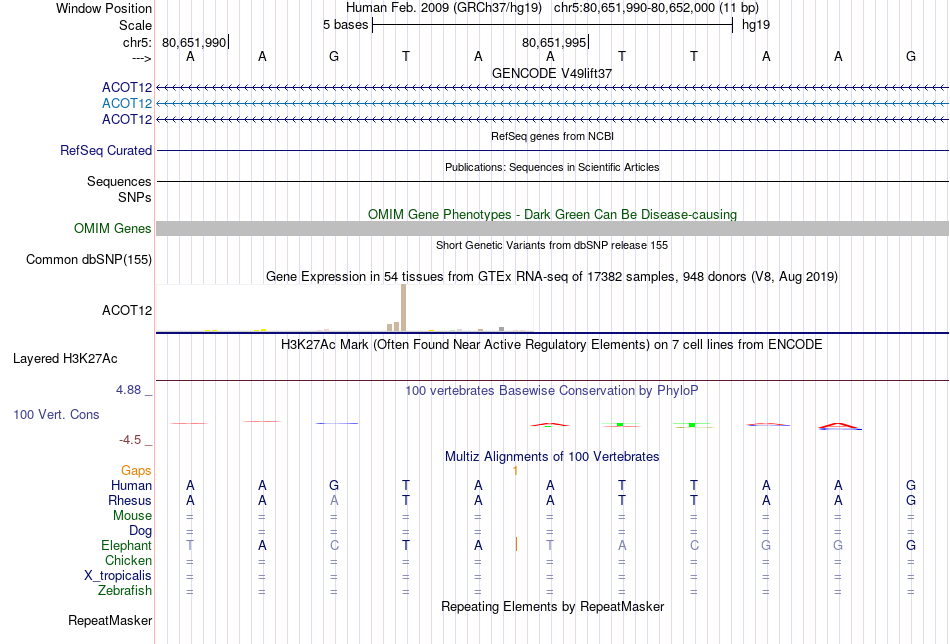The width and height of the screenshot is (950, 644).
Task: Click the tall tan bar in the GTEx chart
Action: (x=404, y=307)
